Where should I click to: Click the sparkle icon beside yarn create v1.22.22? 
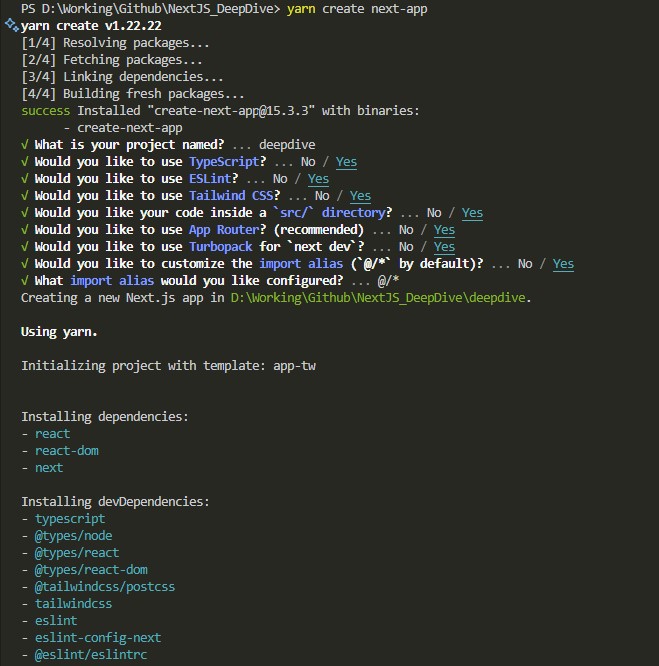[x=11, y=25]
